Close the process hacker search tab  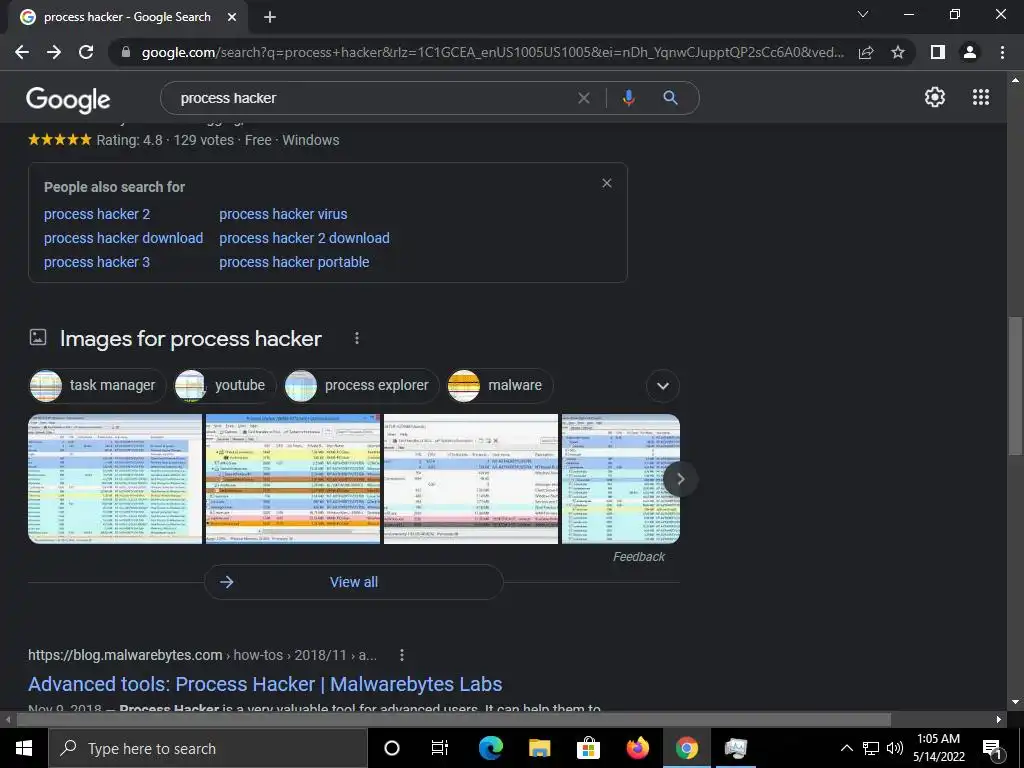click(232, 17)
